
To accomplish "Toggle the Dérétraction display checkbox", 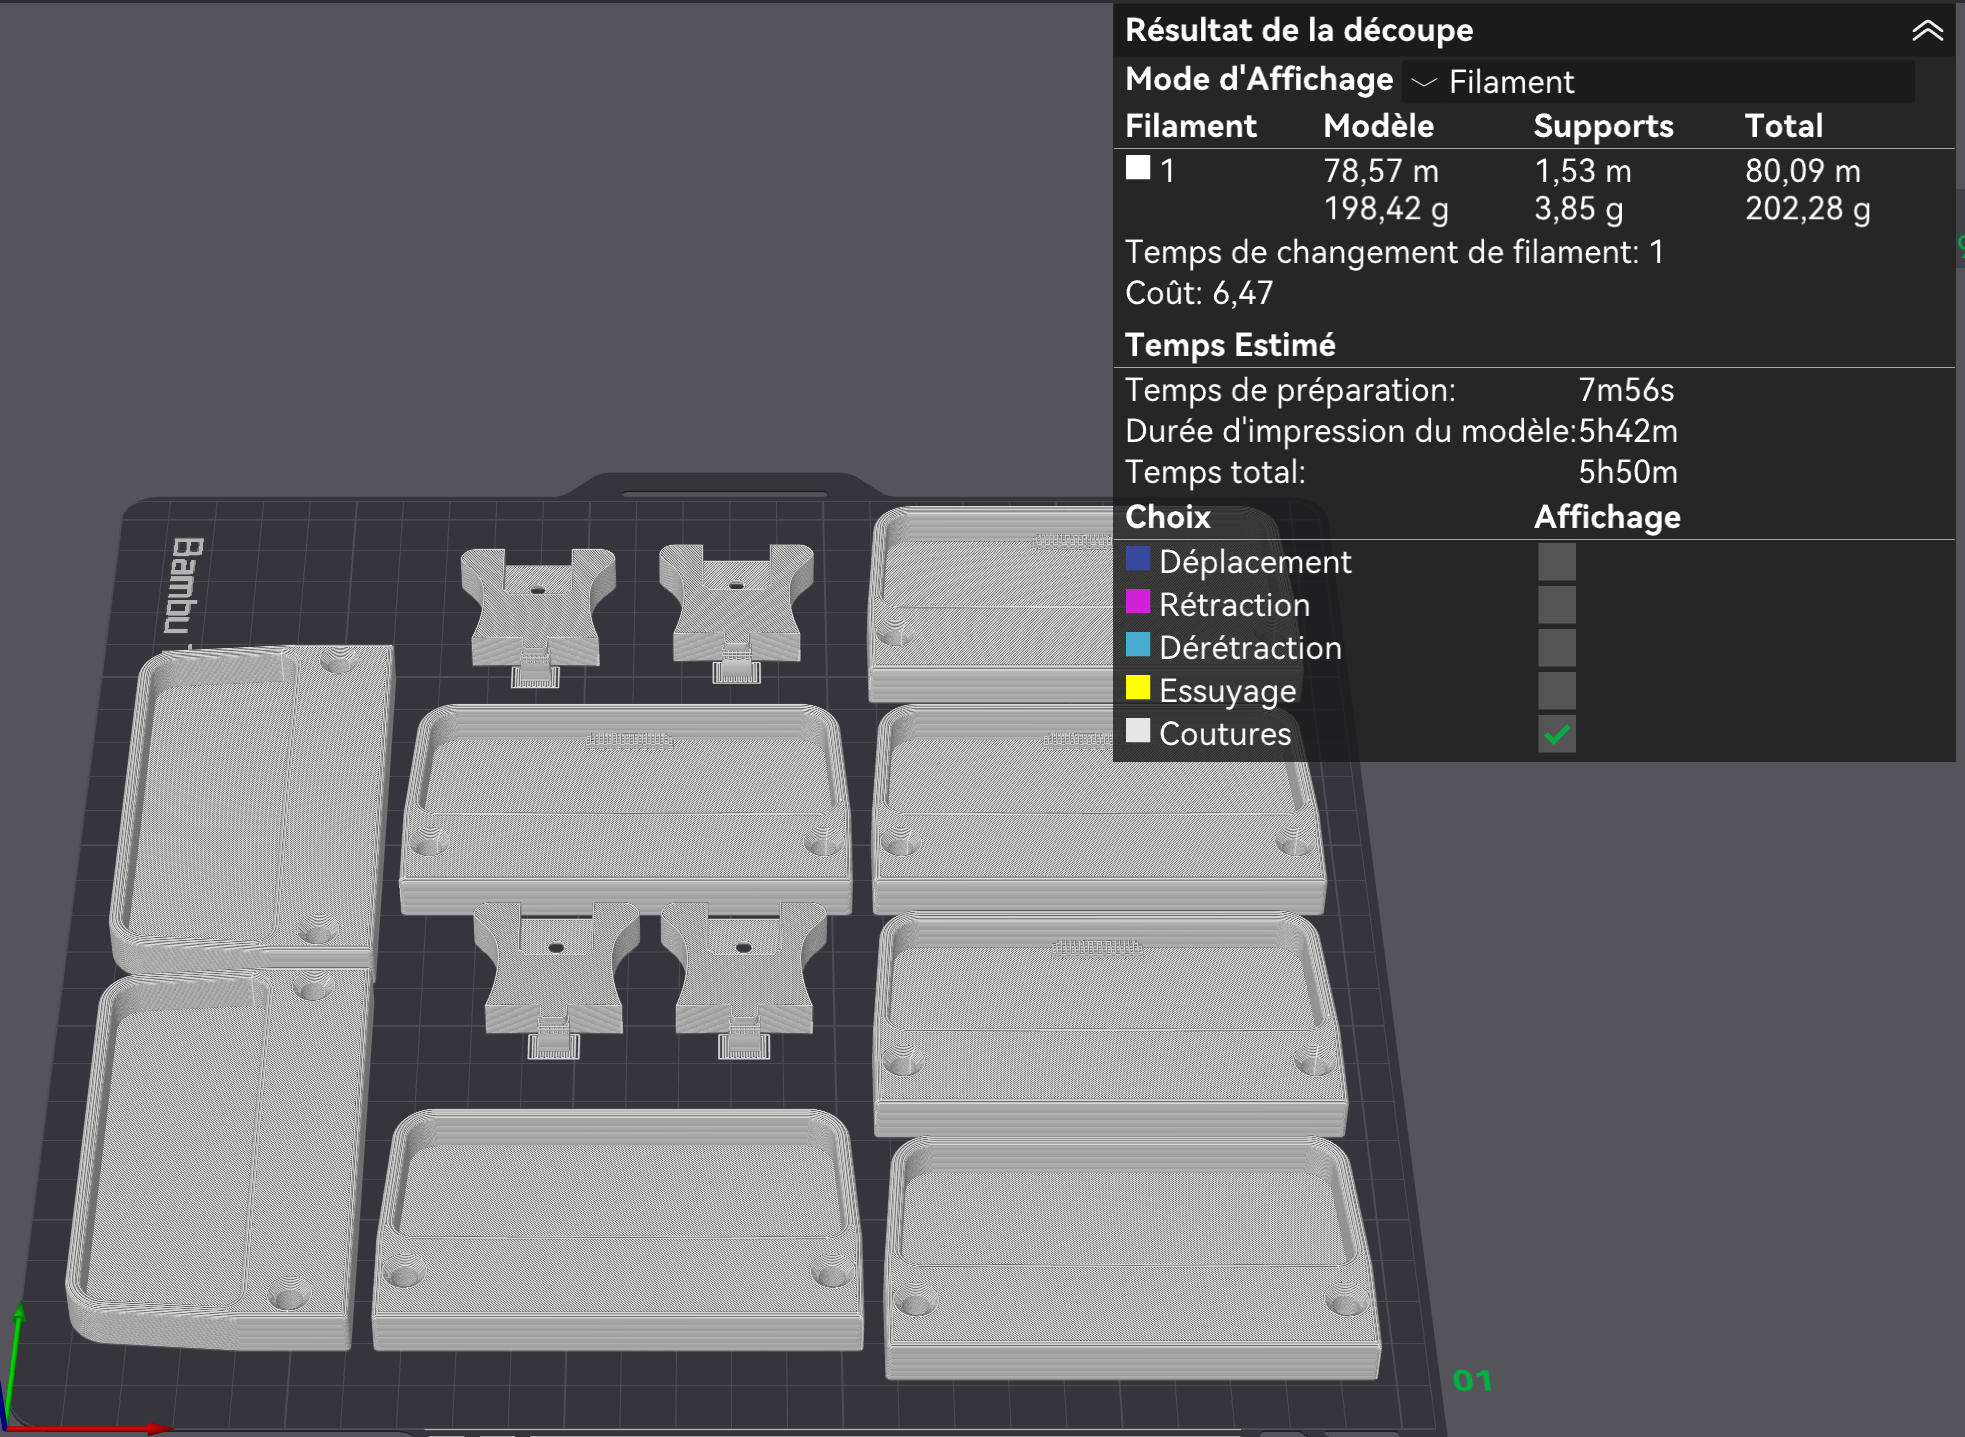I will point(1556,648).
